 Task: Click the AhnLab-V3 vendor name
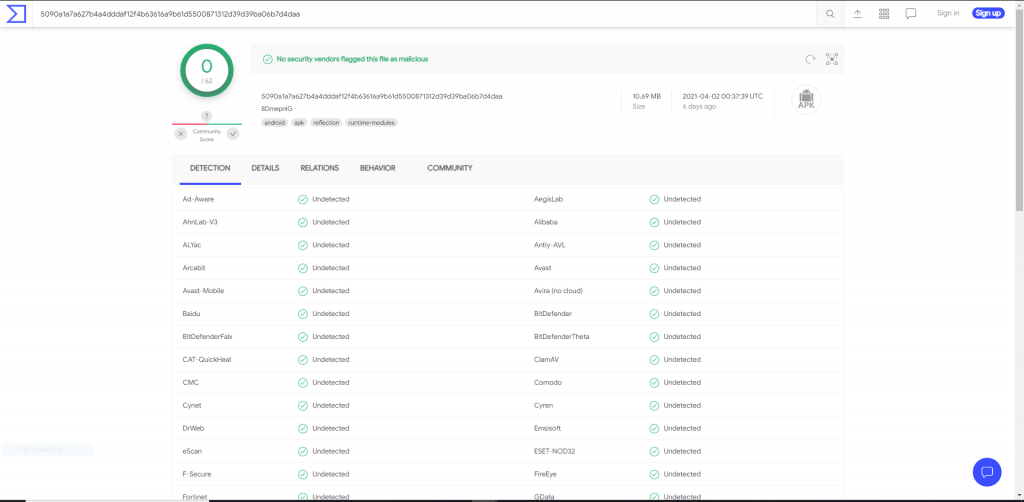tap(200, 222)
